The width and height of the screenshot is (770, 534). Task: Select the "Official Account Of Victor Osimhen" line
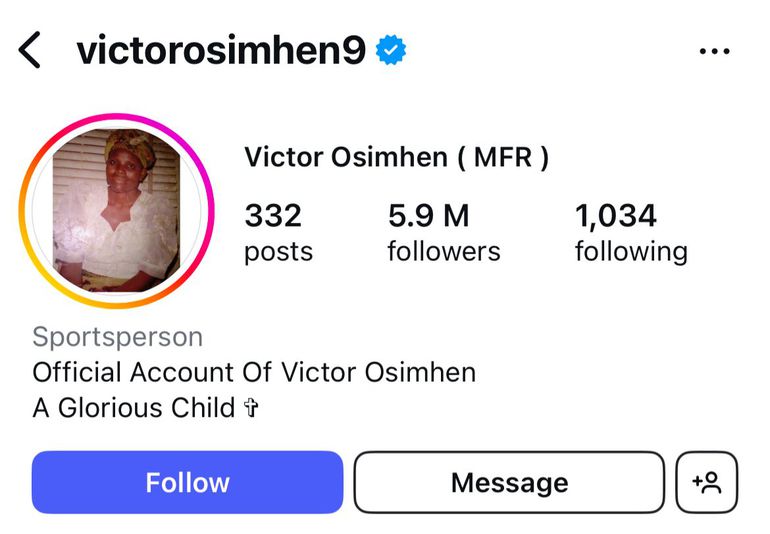tap(254, 373)
